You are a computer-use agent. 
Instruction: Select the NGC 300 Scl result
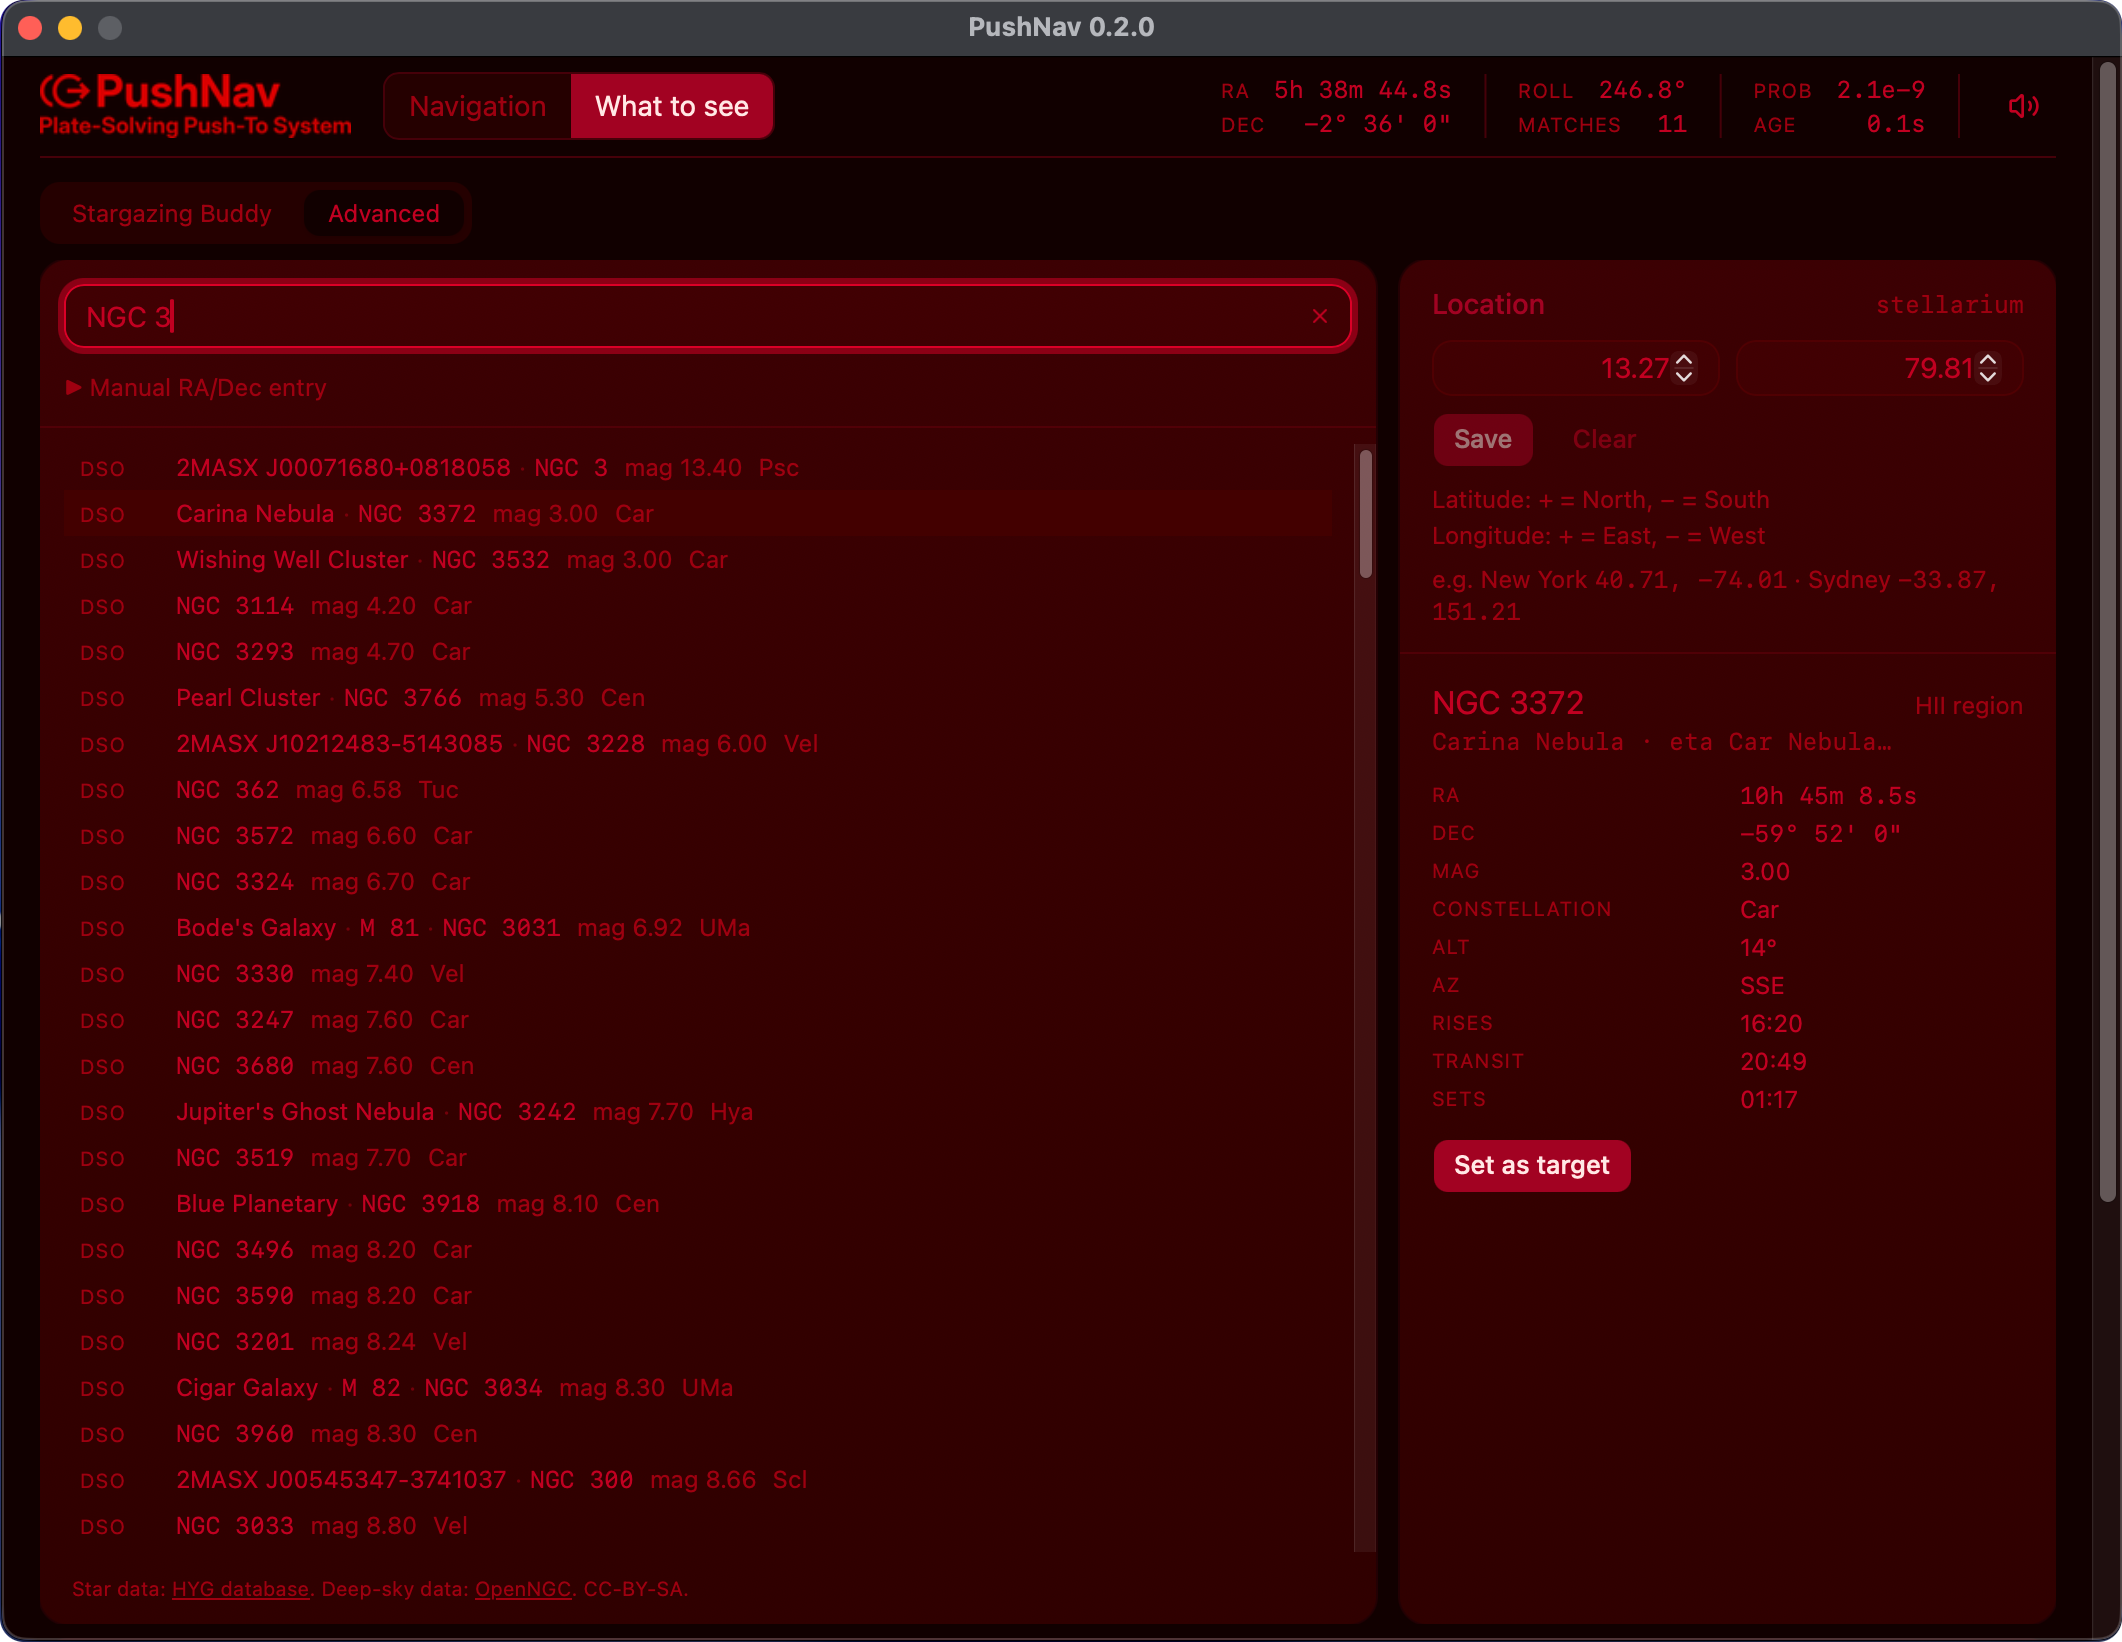pos(698,1480)
